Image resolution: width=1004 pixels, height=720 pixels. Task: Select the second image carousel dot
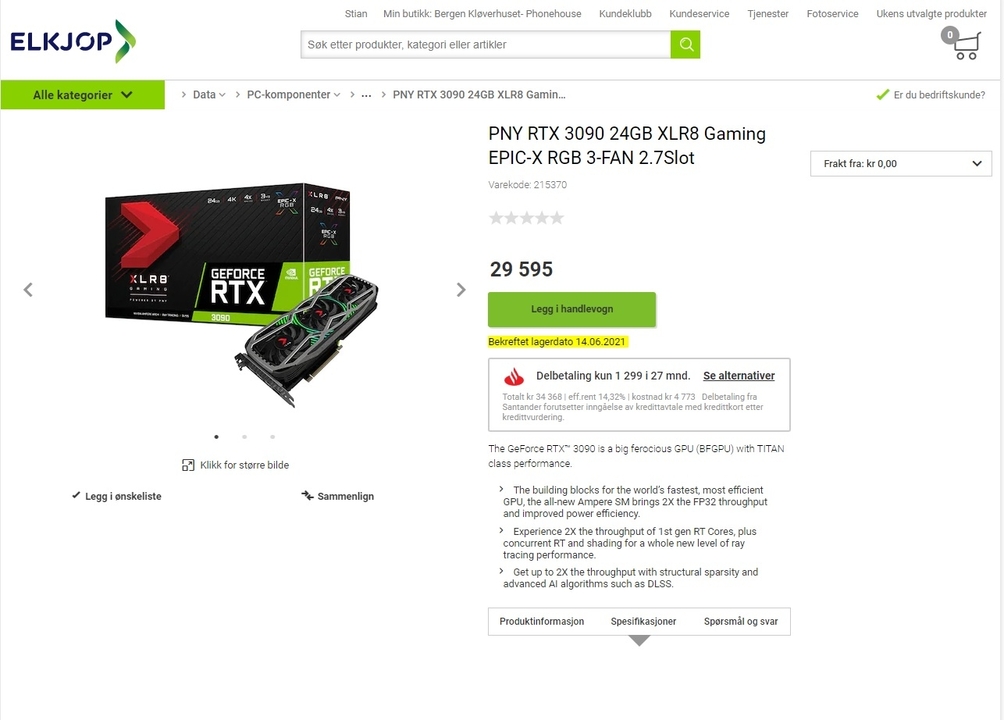click(245, 437)
